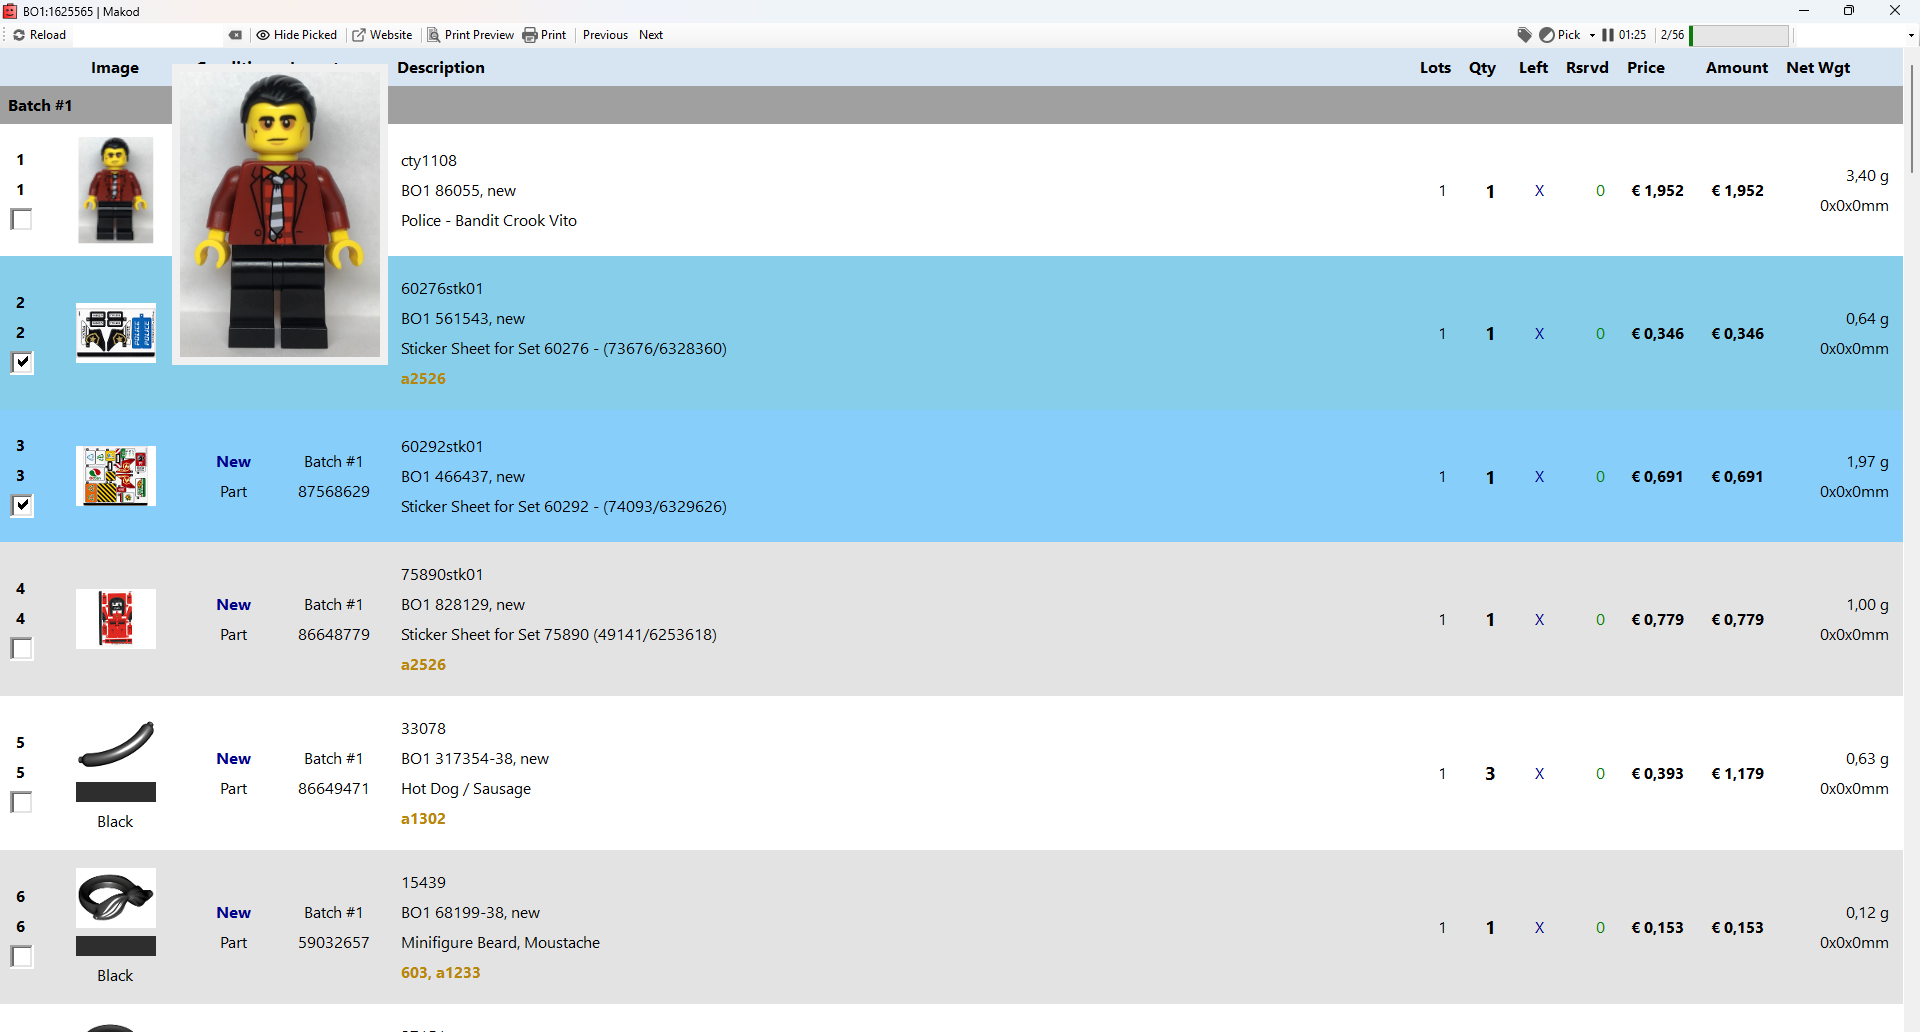Click the Lots column header
Screen dimensions: 1920x1032
pos(1435,68)
